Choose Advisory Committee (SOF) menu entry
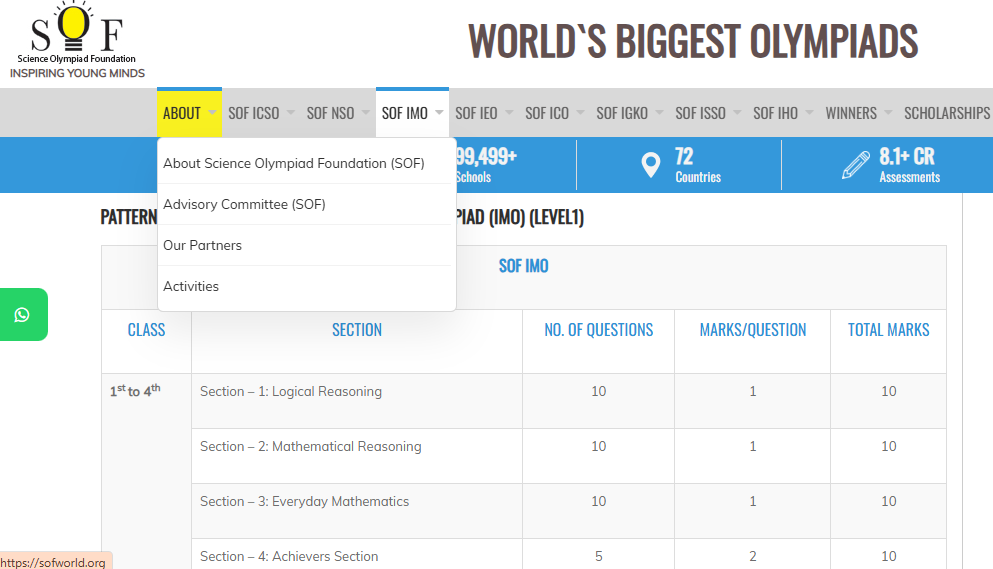Viewport: 993px width, 569px height. click(244, 204)
